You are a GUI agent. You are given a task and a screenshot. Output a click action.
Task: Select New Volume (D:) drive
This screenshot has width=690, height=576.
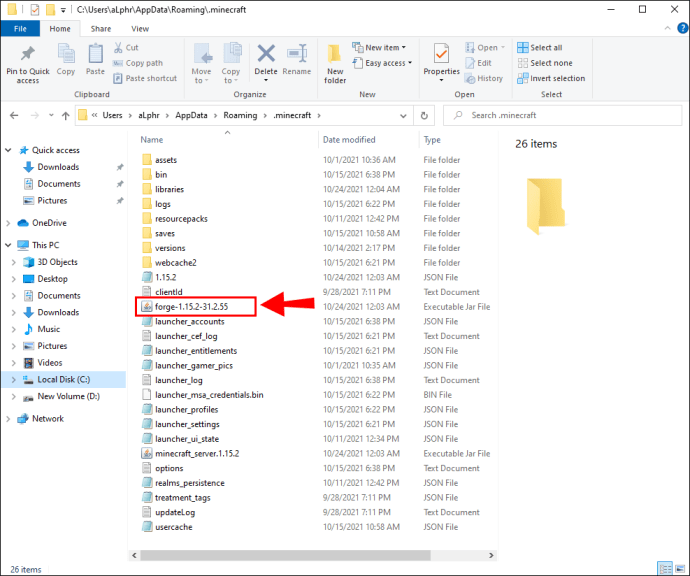click(x=68, y=396)
